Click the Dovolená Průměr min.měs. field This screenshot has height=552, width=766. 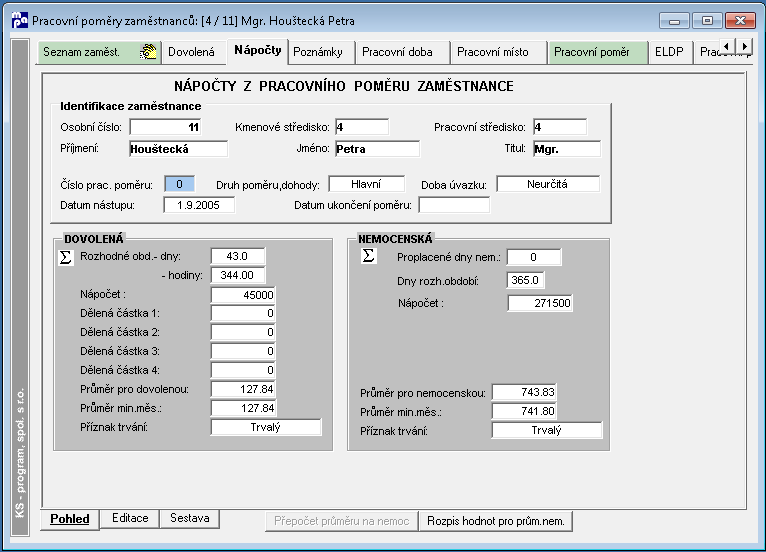pos(243,408)
